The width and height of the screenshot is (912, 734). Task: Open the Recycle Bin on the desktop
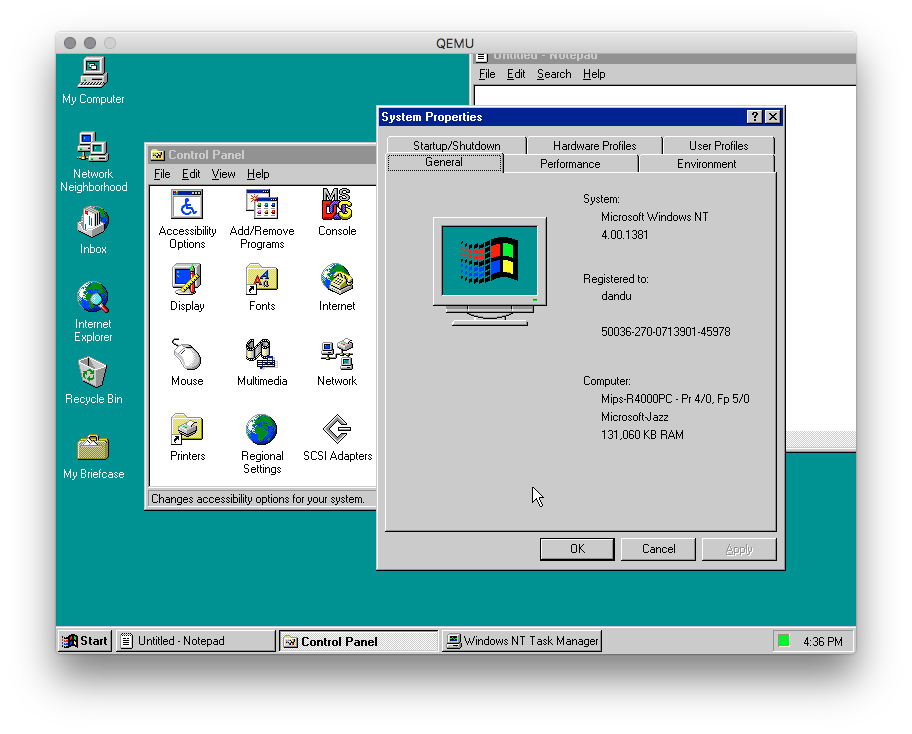pyautogui.click(x=91, y=372)
